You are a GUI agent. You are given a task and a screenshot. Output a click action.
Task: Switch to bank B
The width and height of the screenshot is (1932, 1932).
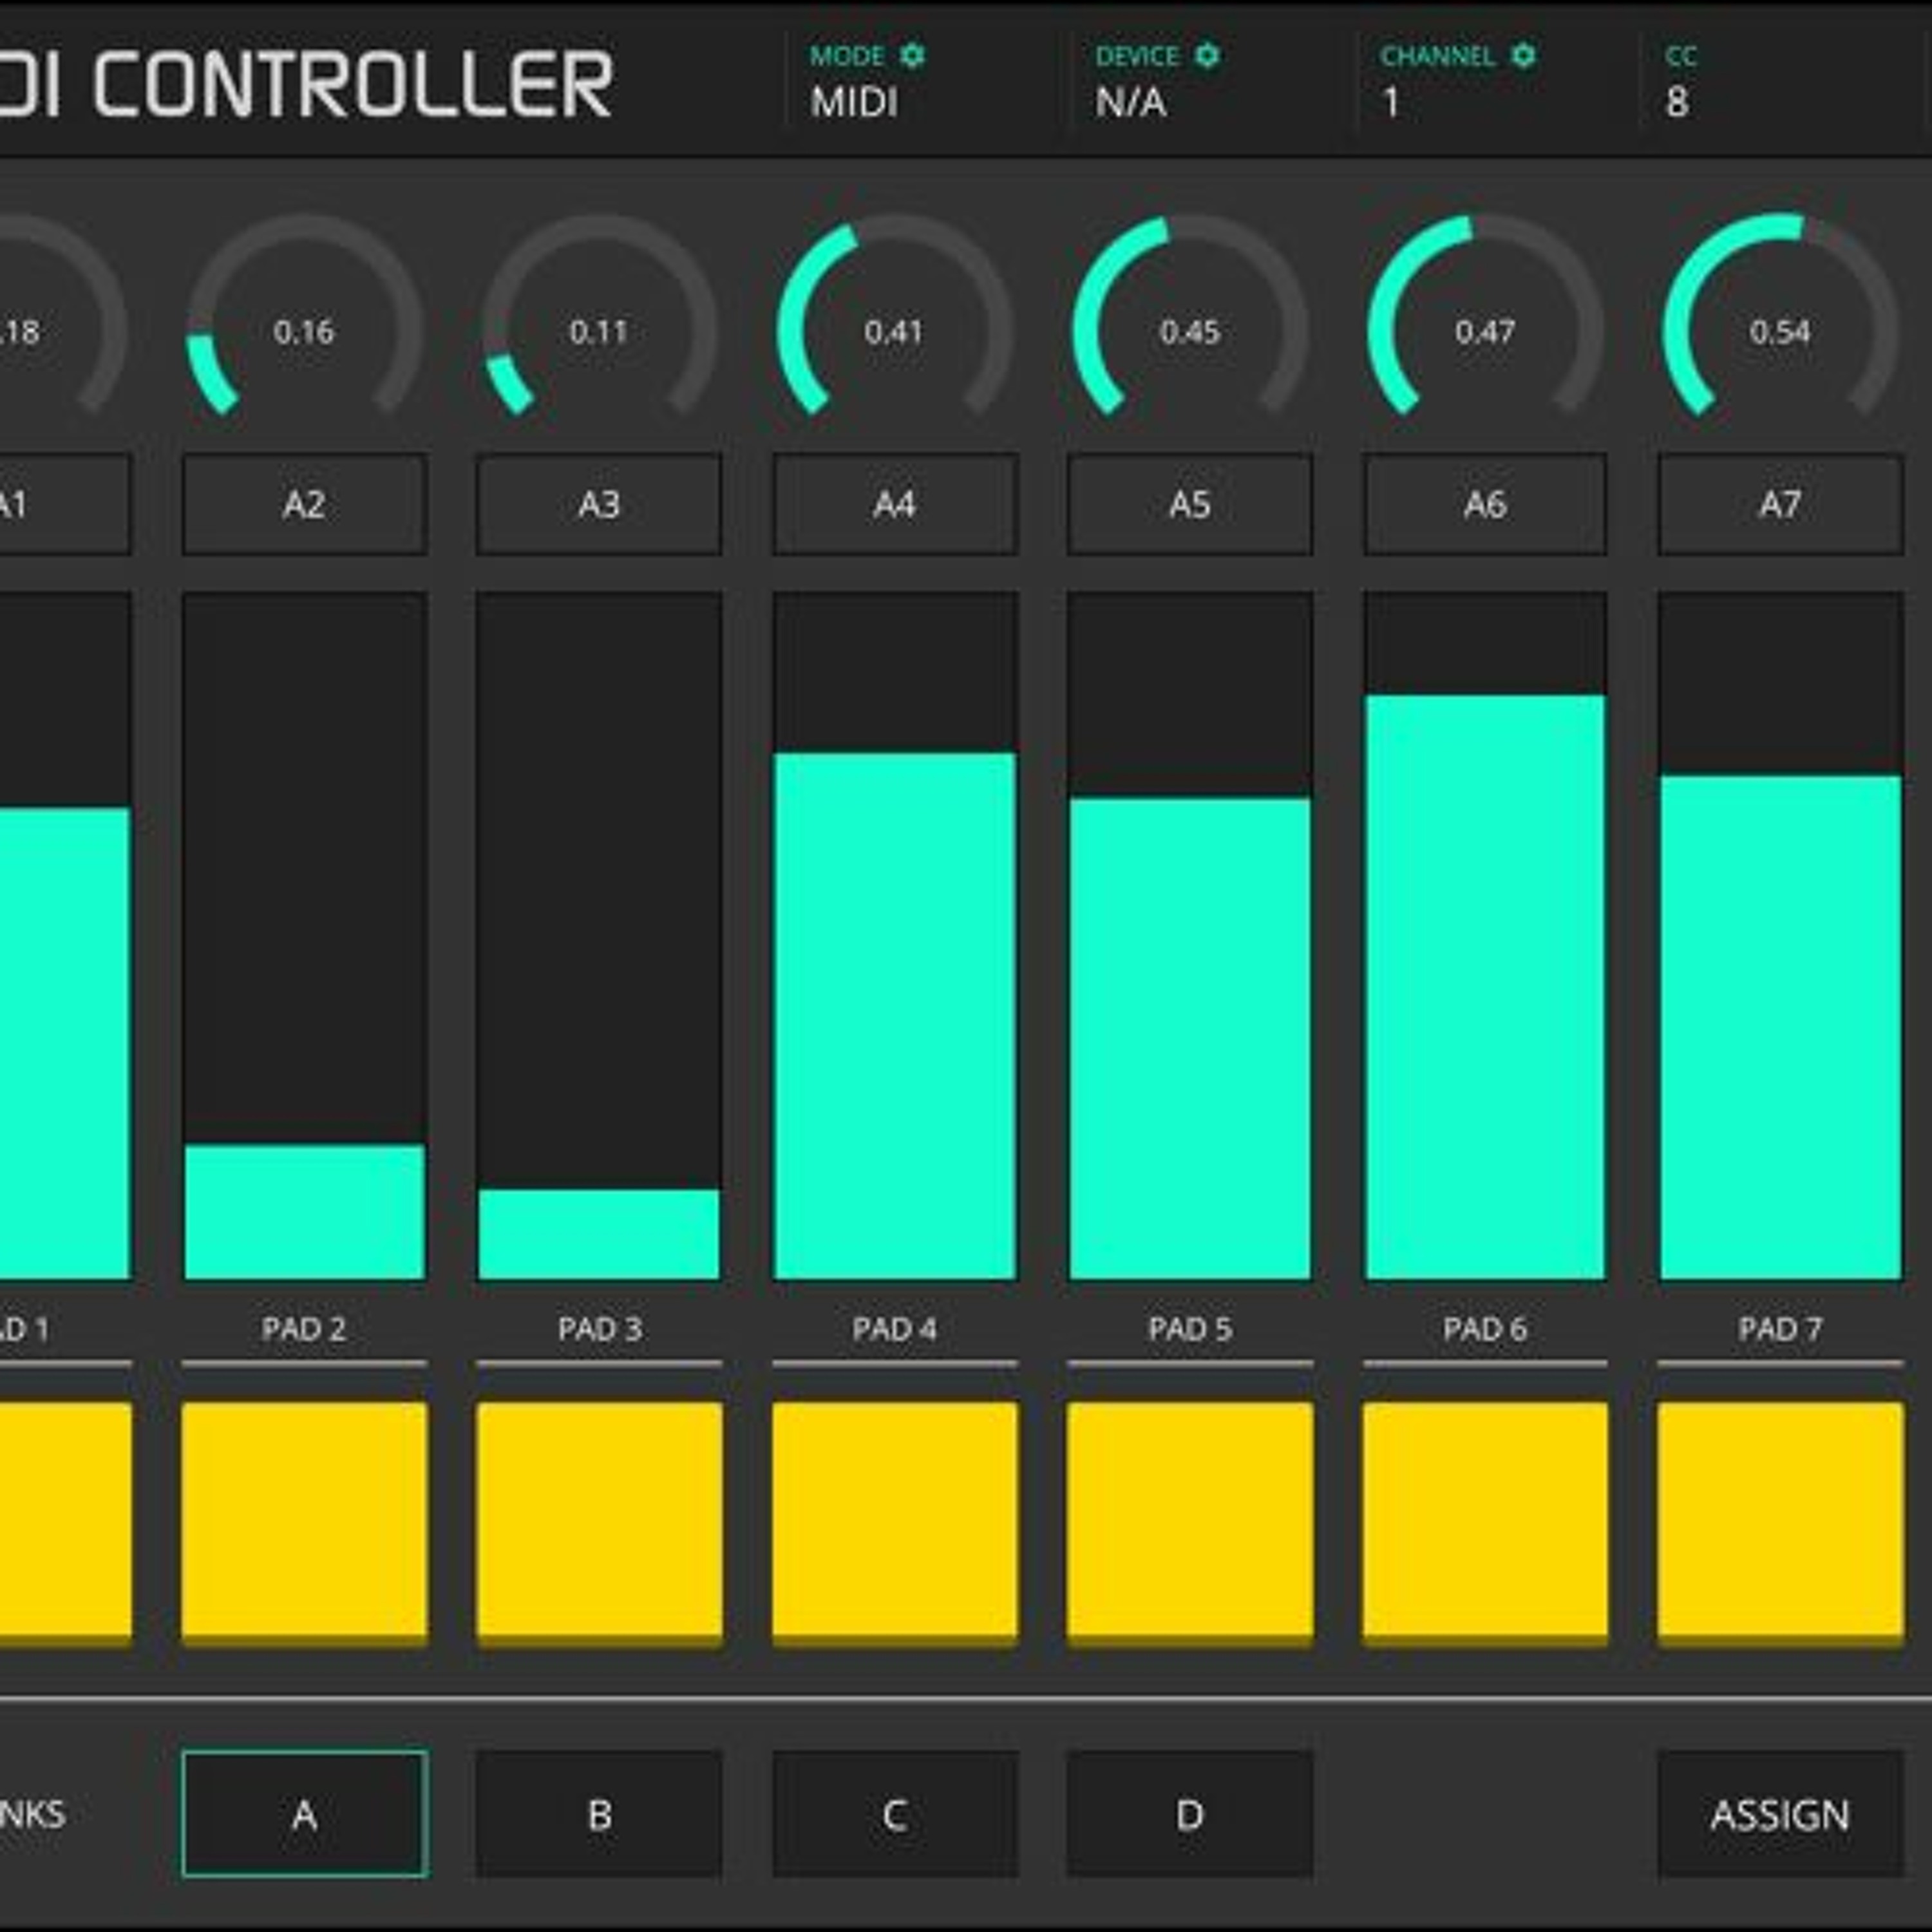click(x=599, y=1814)
